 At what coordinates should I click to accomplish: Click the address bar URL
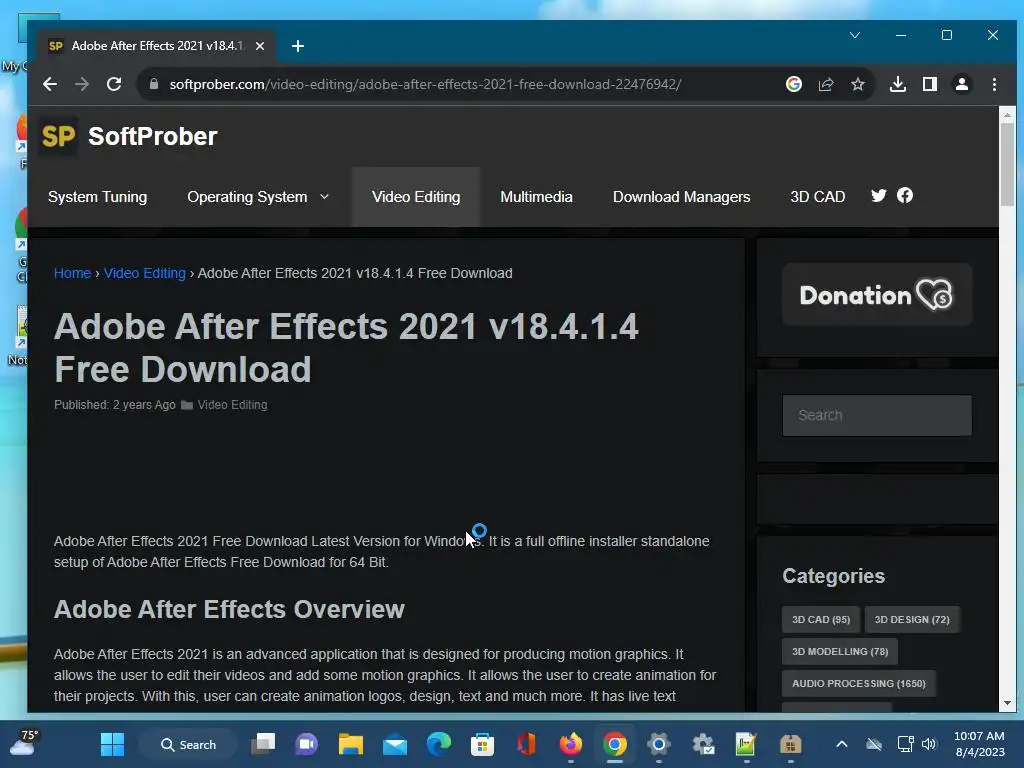coord(425,84)
